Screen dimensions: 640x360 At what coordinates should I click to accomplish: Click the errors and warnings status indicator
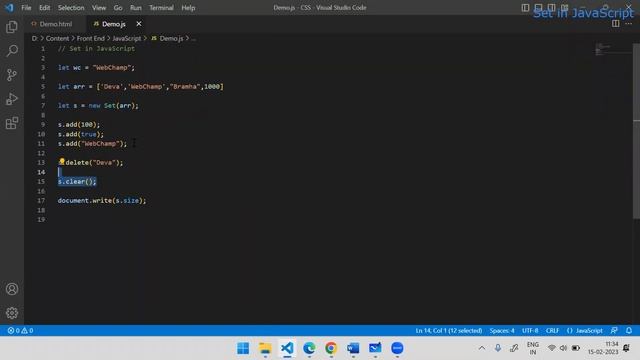pos(20,331)
